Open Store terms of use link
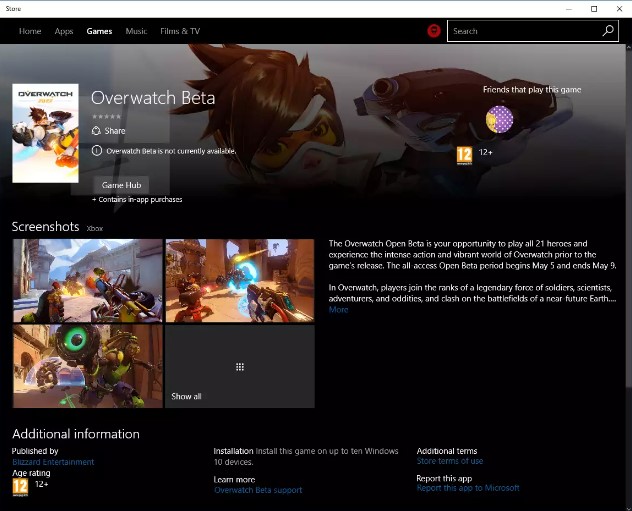632x511 pixels. coord(450,461)
